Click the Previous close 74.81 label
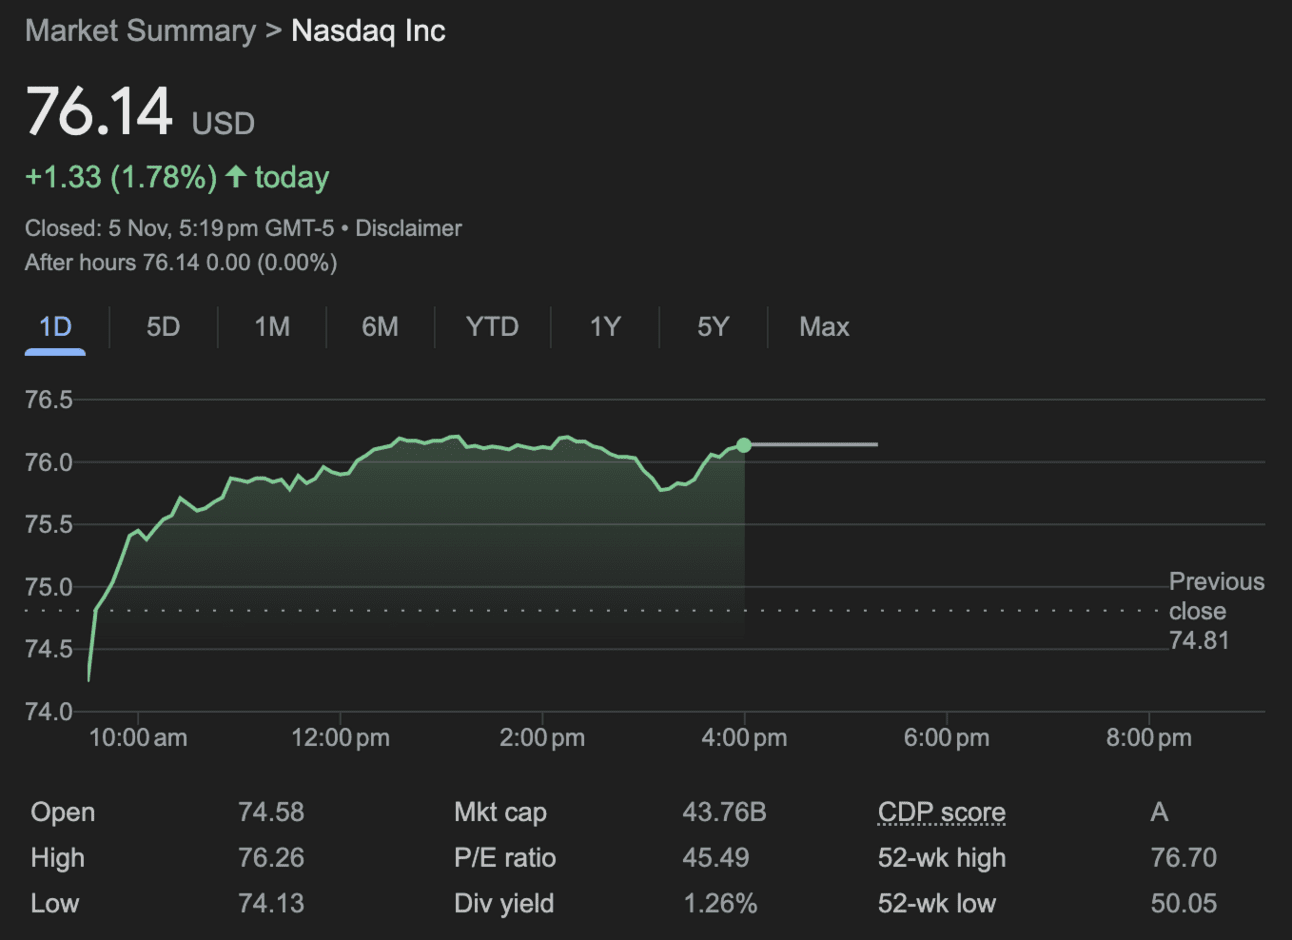 click(x=1216, y=611)
